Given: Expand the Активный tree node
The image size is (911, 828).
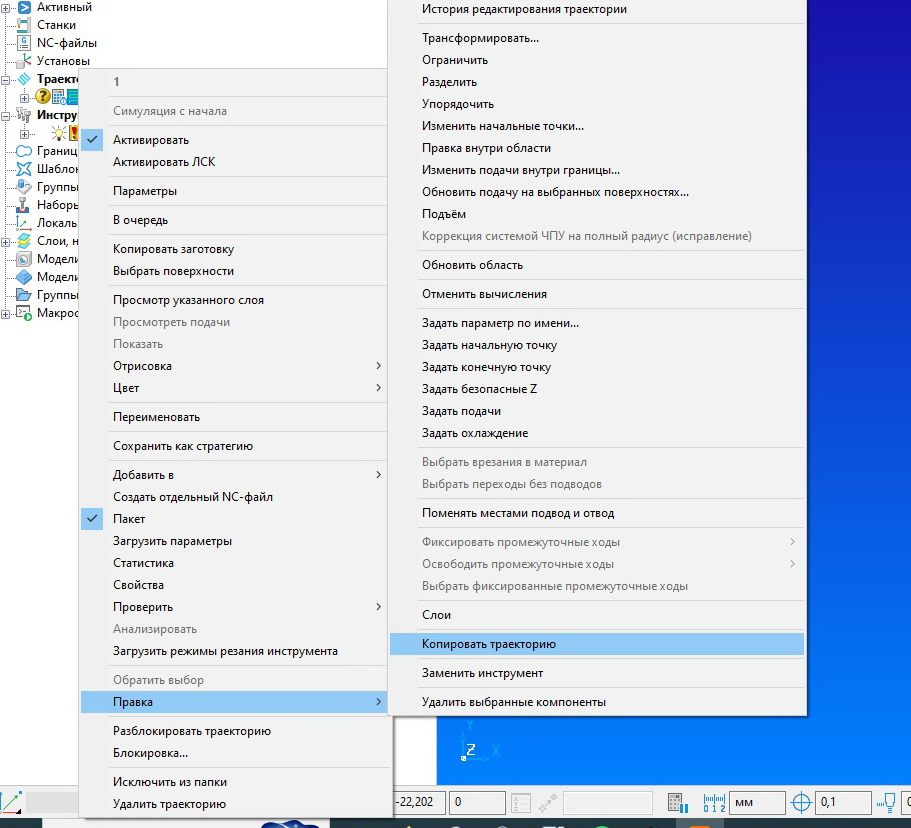Looking at the screenshot, I should click(x=6, y=8).
